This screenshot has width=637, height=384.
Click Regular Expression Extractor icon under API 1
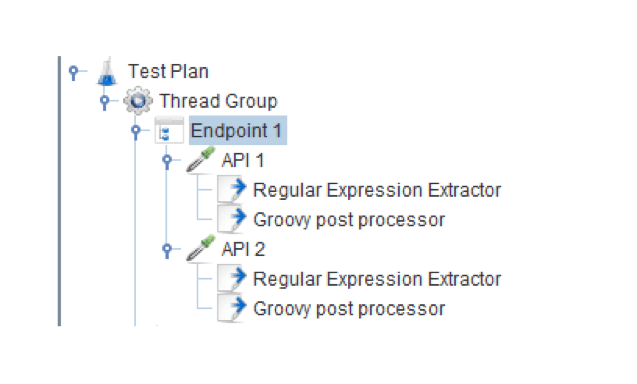pyautogui.click(x=232, y=189)
